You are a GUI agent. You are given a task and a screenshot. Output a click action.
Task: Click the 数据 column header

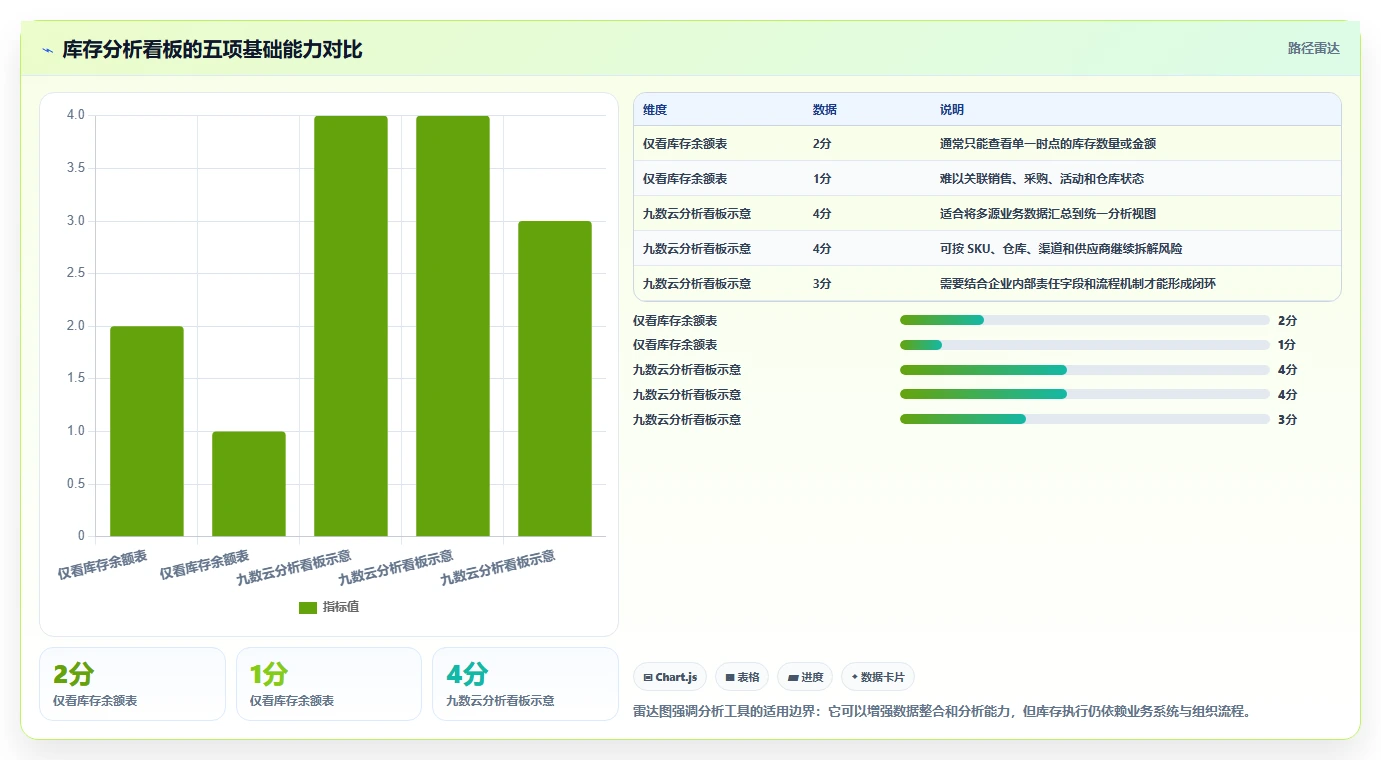pyautogui.click(x=825, y=110)
